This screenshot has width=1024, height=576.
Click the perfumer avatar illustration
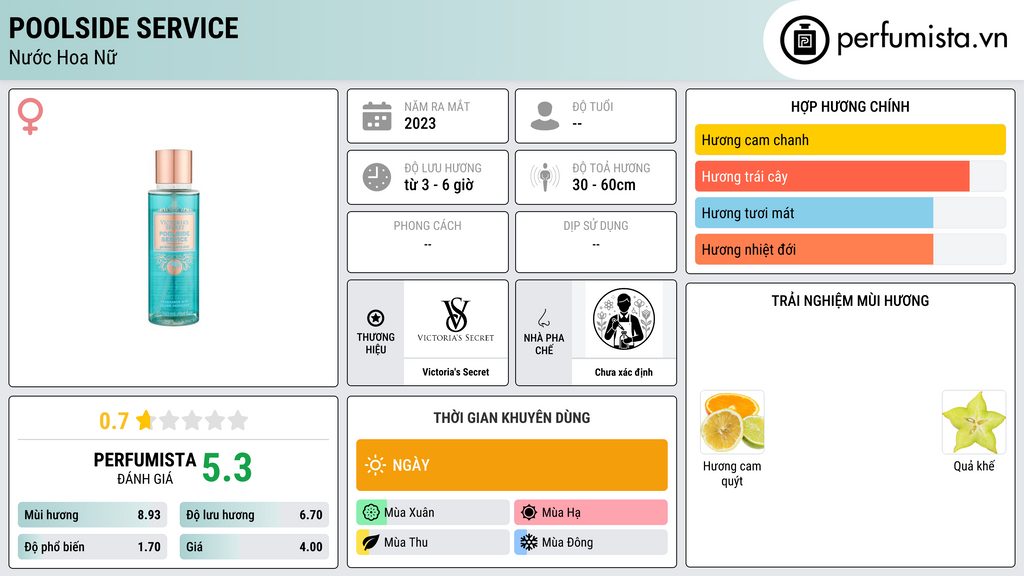pyautogui.click(x=624, y=319)
